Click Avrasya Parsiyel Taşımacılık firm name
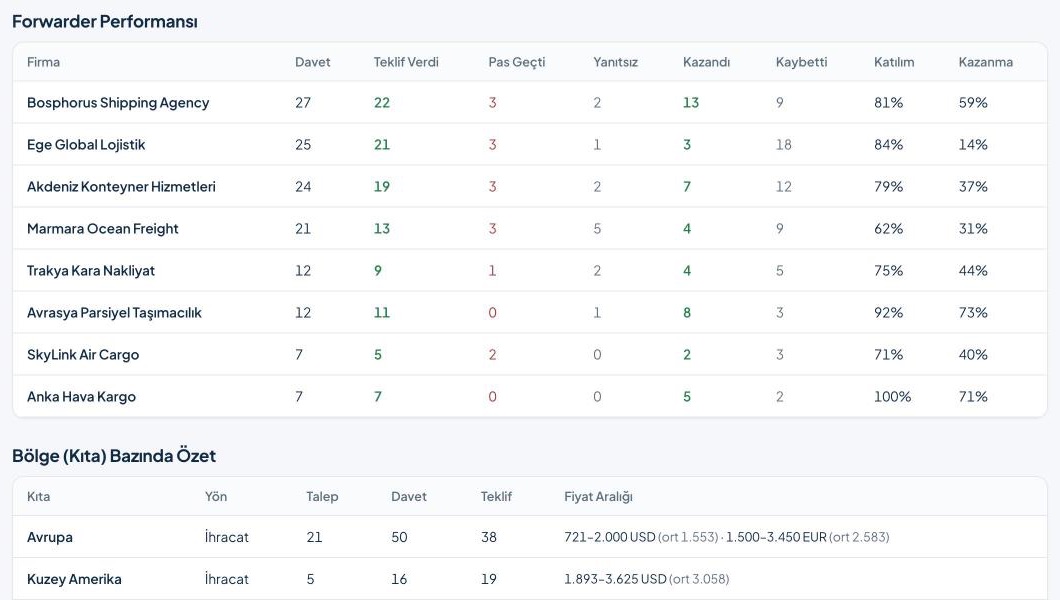The height and width of the screenshot is (600, 1060). (114, 312)
